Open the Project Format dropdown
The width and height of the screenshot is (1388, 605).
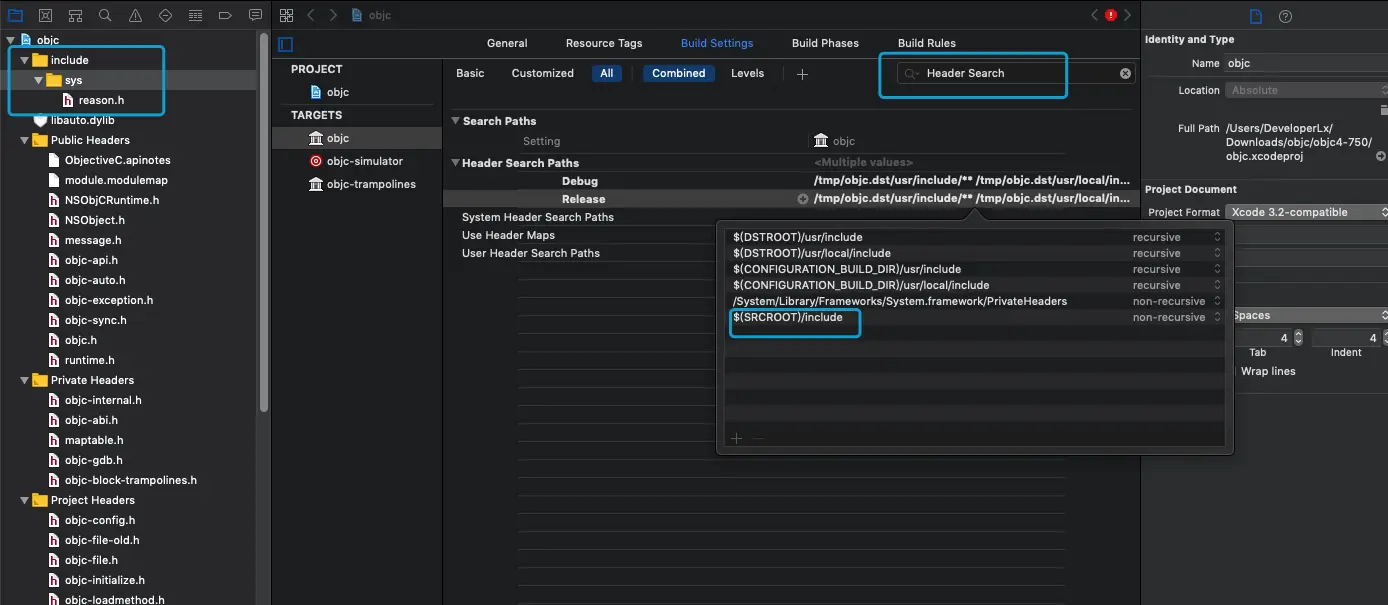[x=1307, y=212]
